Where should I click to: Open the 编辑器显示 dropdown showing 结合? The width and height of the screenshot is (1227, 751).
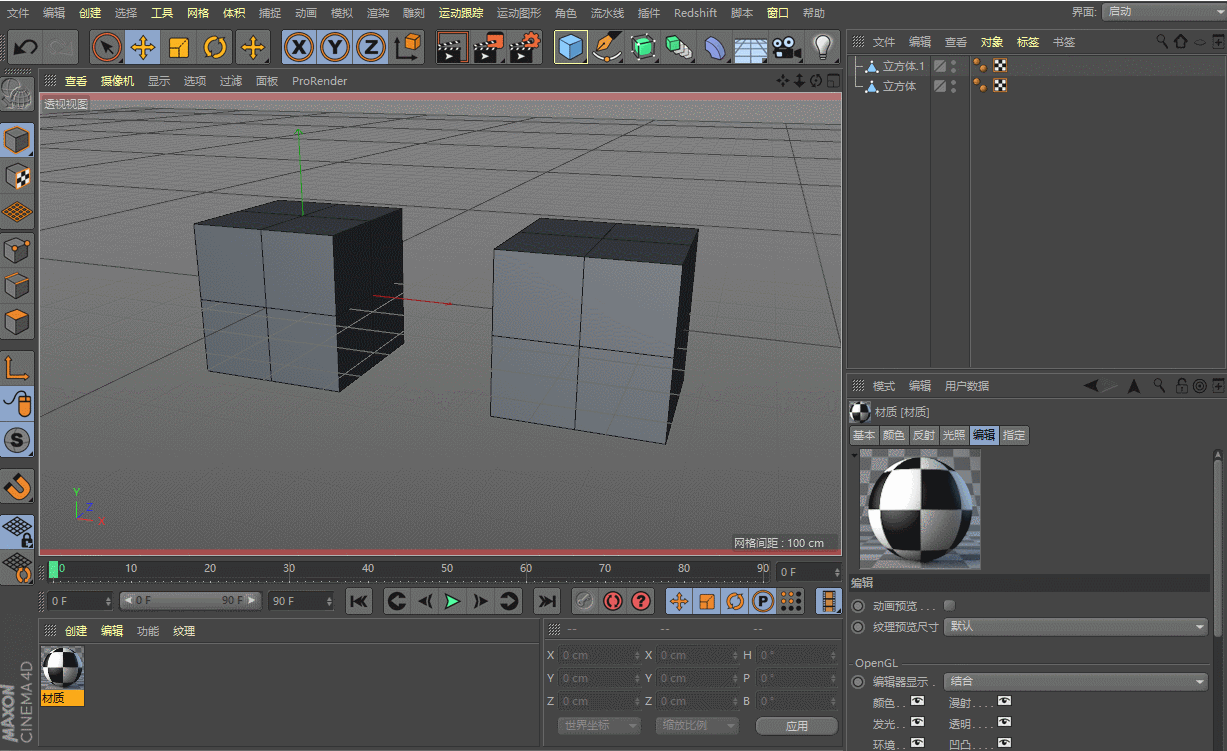tap(1077, 681)
